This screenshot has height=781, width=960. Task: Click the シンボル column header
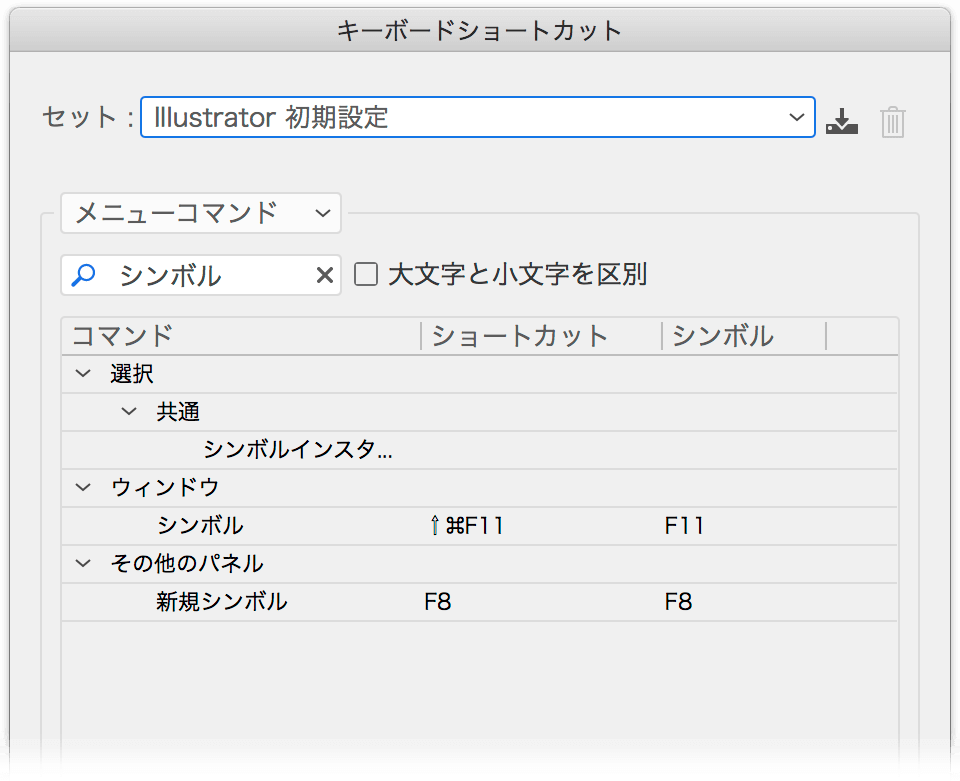coord(744,336)
